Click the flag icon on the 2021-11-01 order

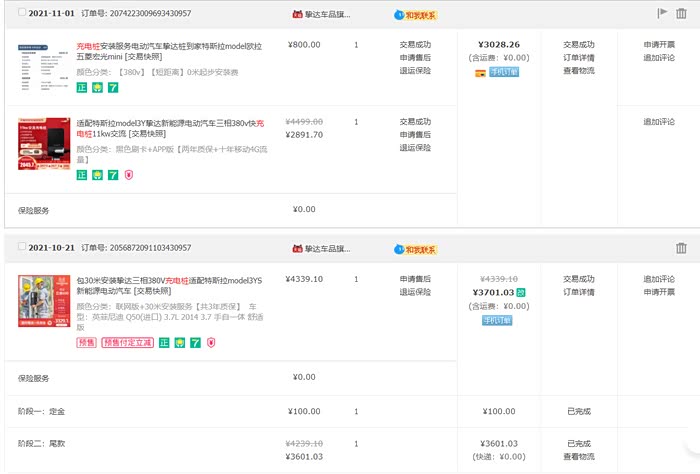(662, 13)
